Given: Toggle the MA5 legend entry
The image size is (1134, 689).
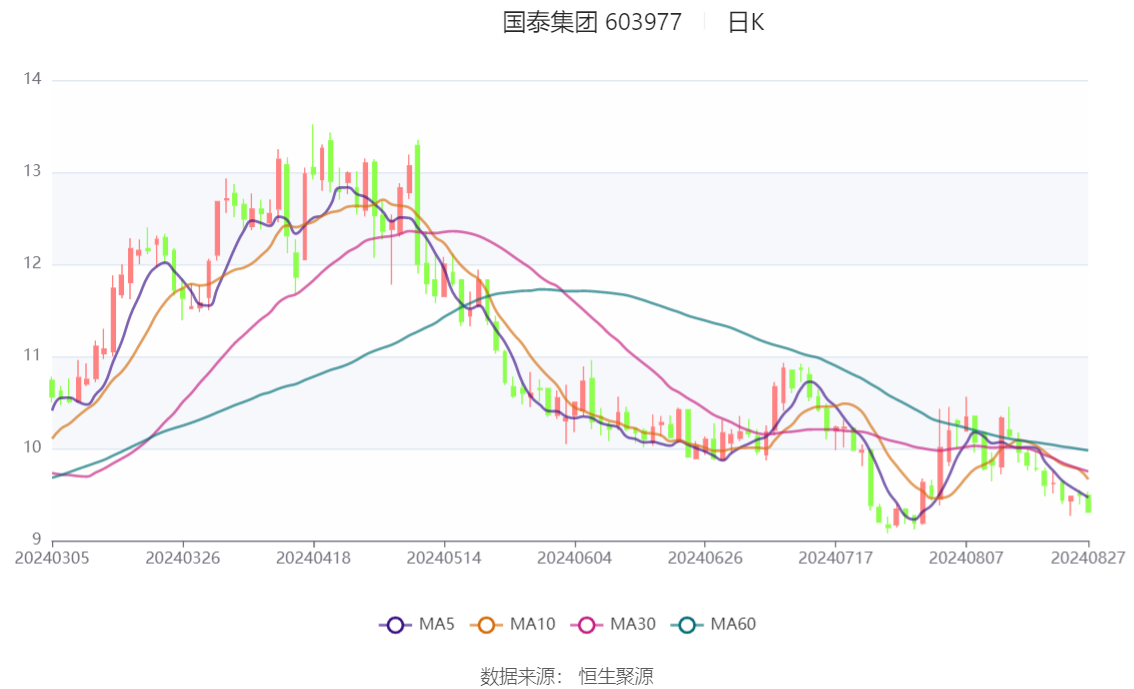Looking at the screenshot, I should [x=417, y=624].
